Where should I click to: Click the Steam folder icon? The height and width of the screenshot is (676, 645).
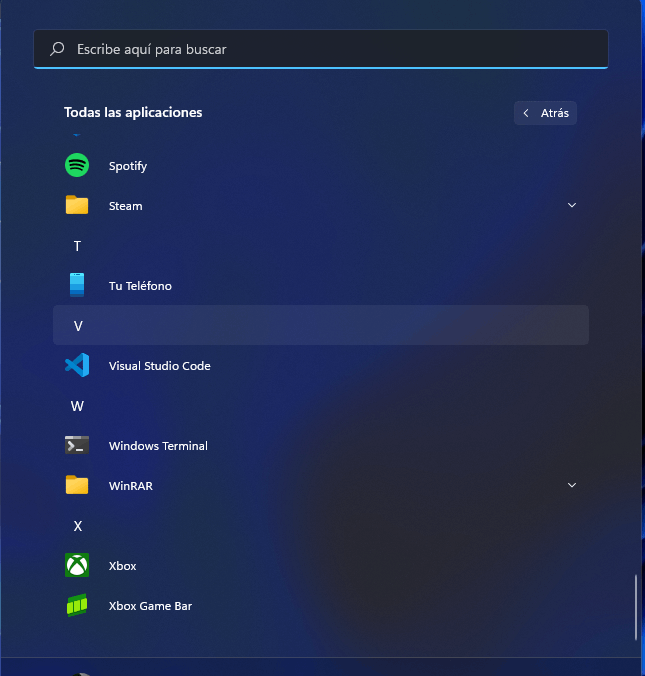(x=77, y=205)
